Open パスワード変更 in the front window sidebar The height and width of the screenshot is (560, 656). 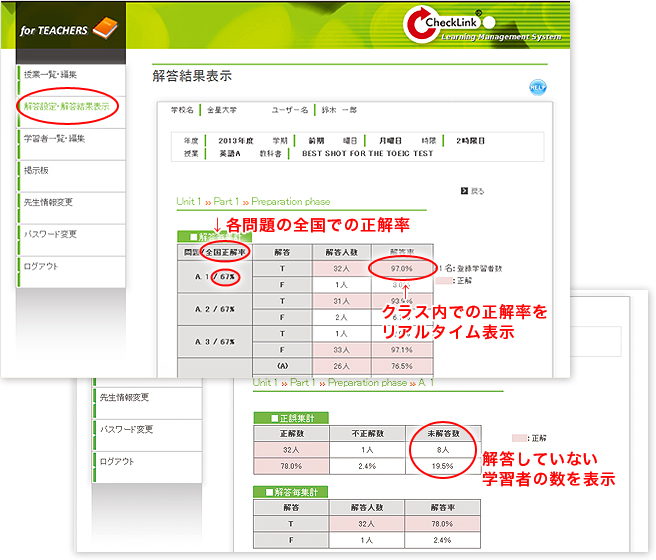[x=71, y=240]
